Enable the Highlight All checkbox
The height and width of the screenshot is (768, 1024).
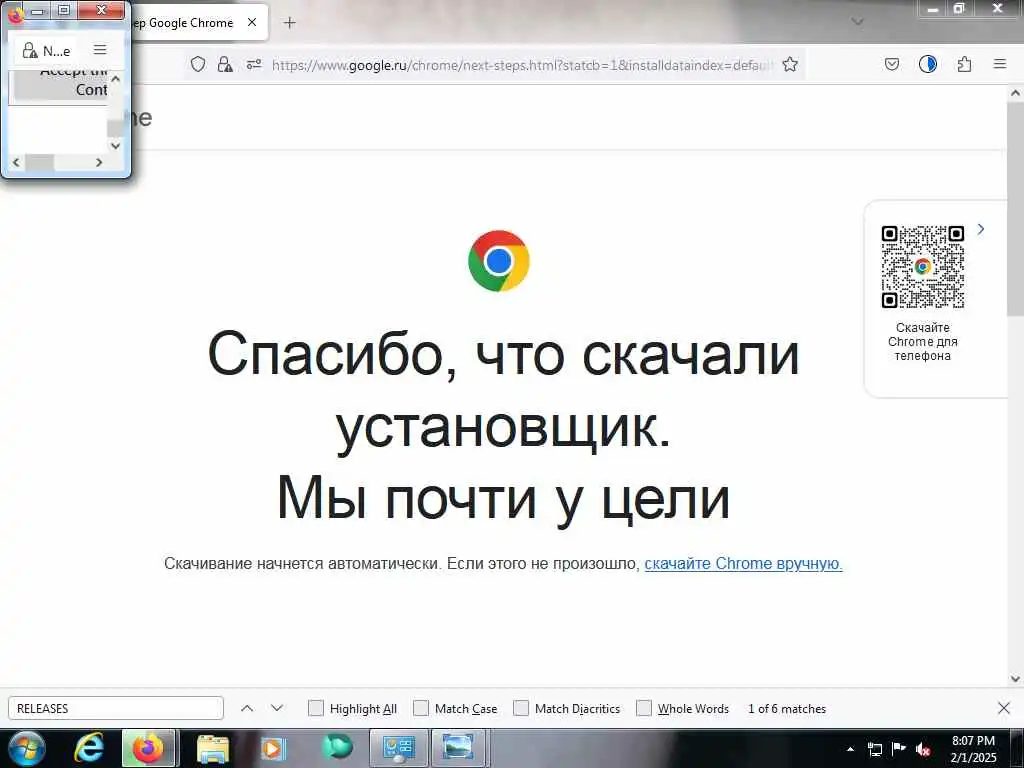click(315, 708)
